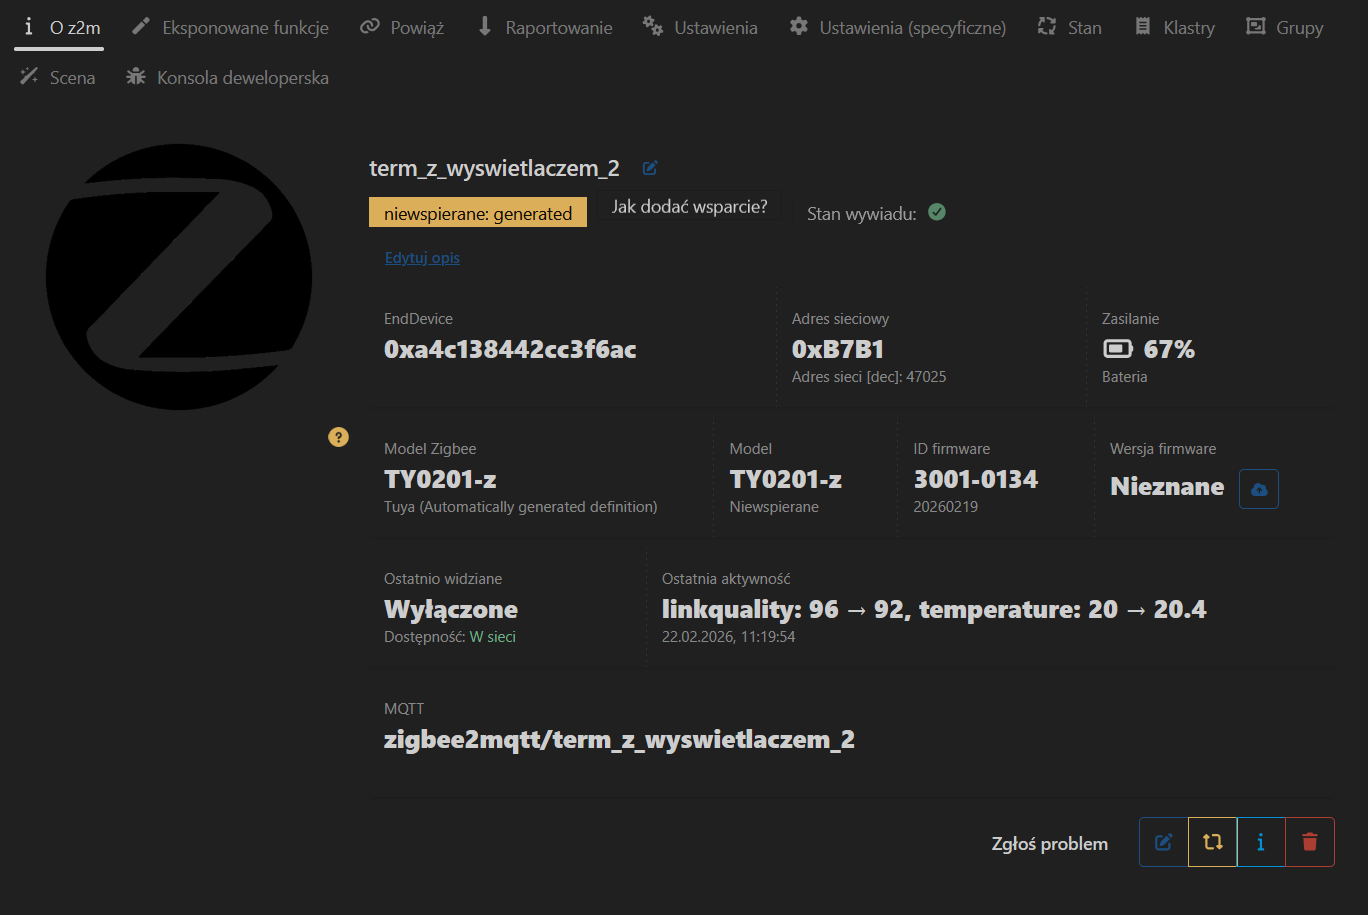Click the linkquality and temperature activity text
This screenshot has width=1368, height=915.
pos(934,609)
